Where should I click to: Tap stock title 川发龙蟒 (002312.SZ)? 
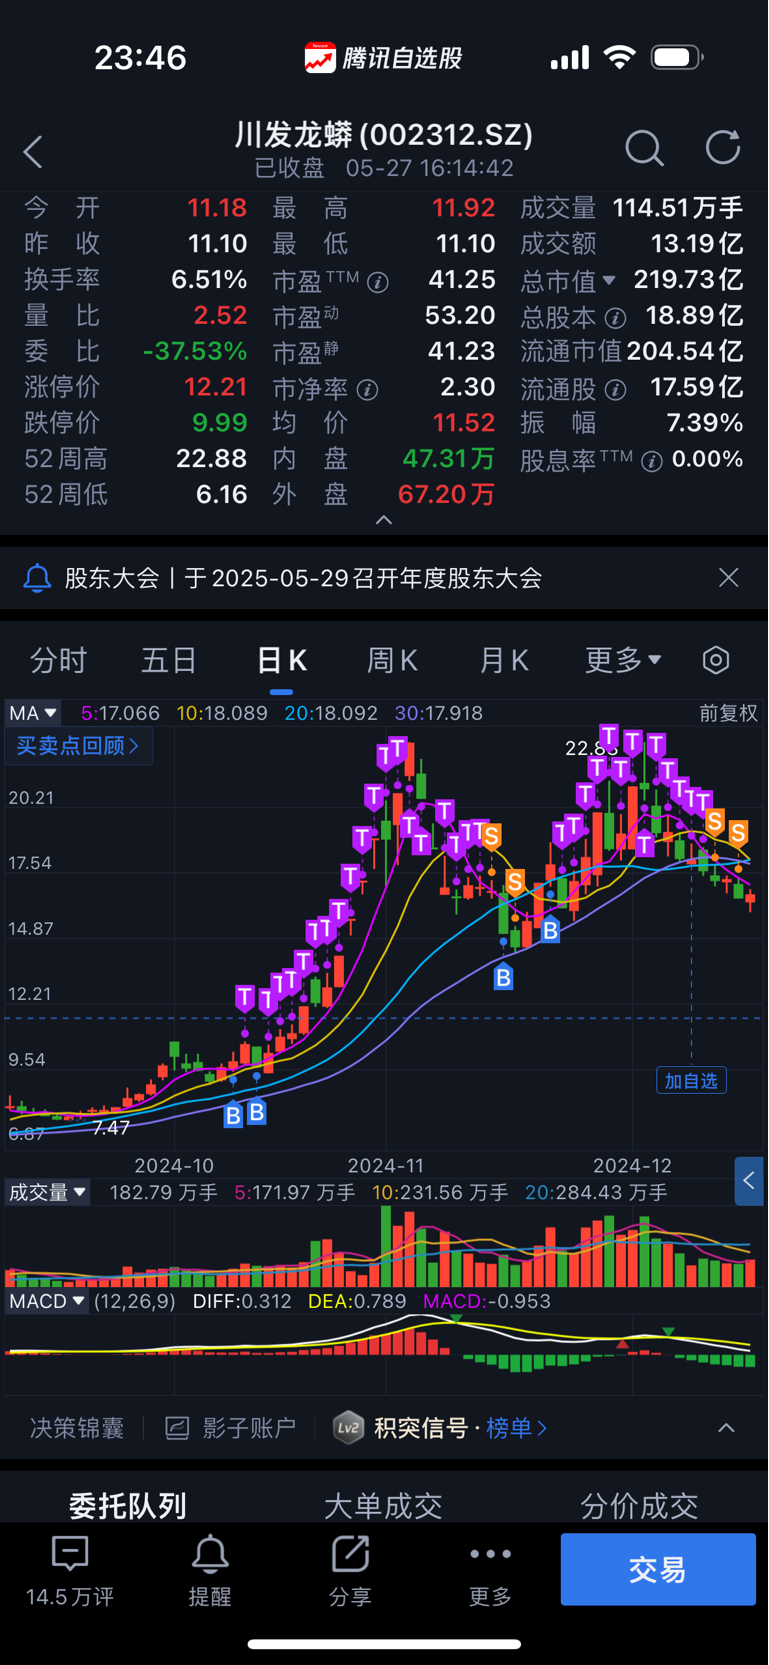(384, 134)
